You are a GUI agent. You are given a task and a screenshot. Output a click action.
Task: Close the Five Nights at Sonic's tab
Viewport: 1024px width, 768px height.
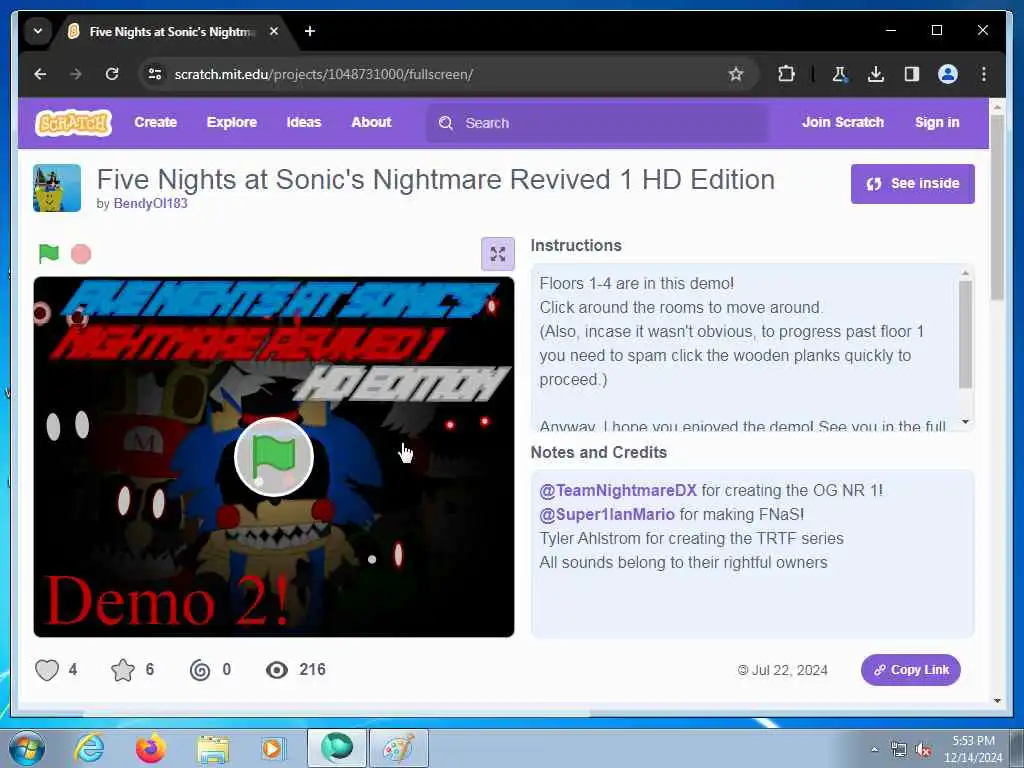tap(274, 31)
